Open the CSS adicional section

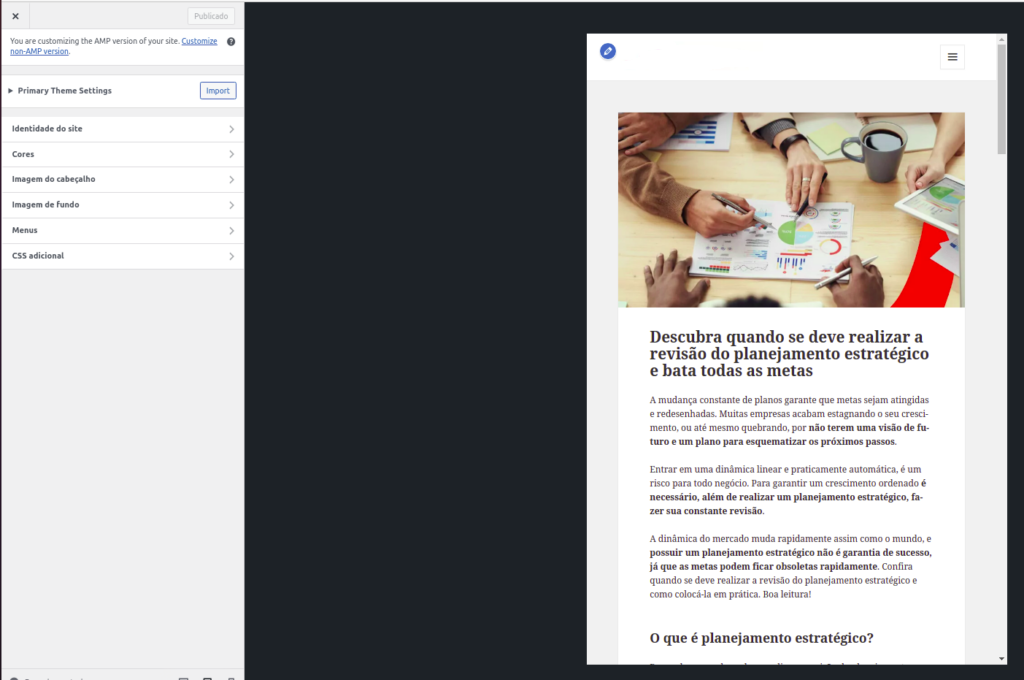coord(123,256)
